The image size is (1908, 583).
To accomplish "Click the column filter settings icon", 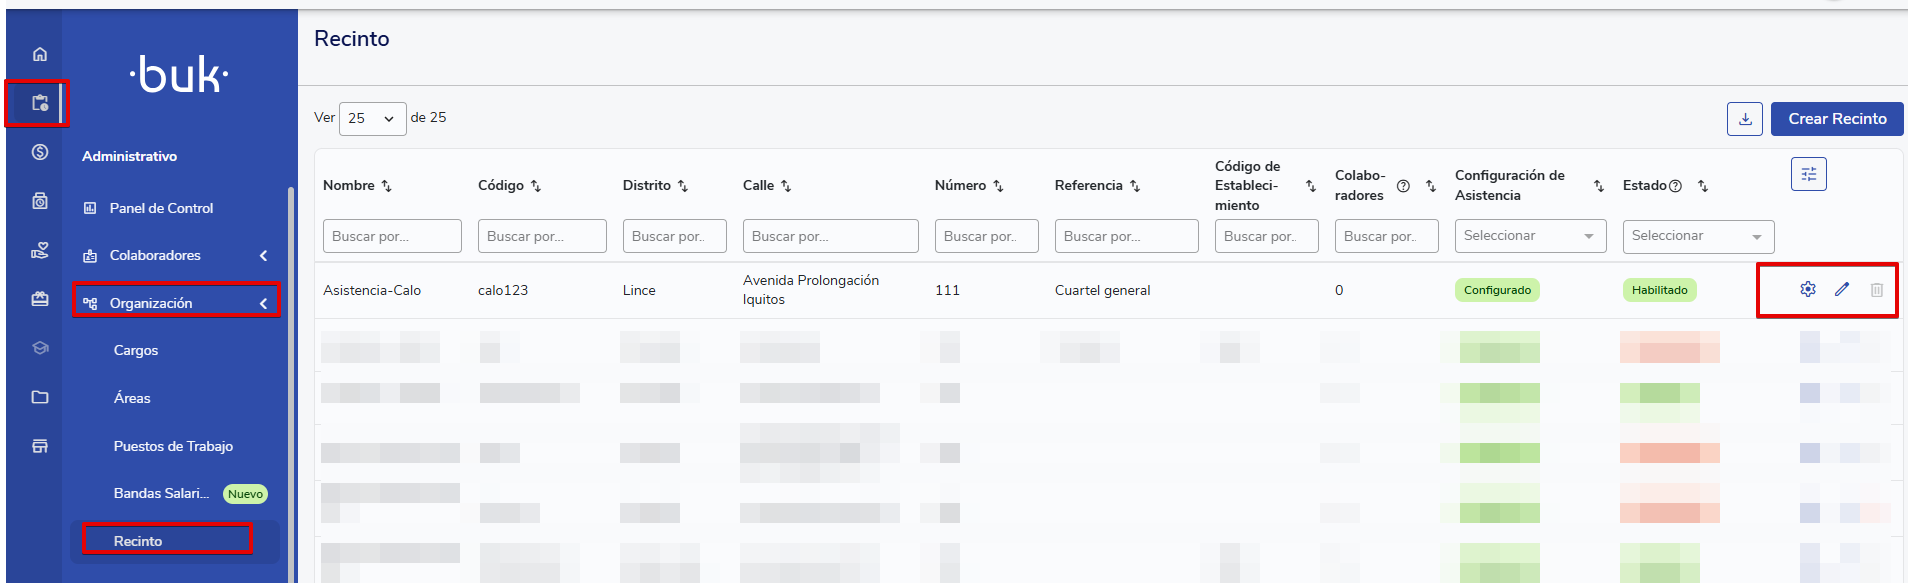I will click(x=1808, y=174).
